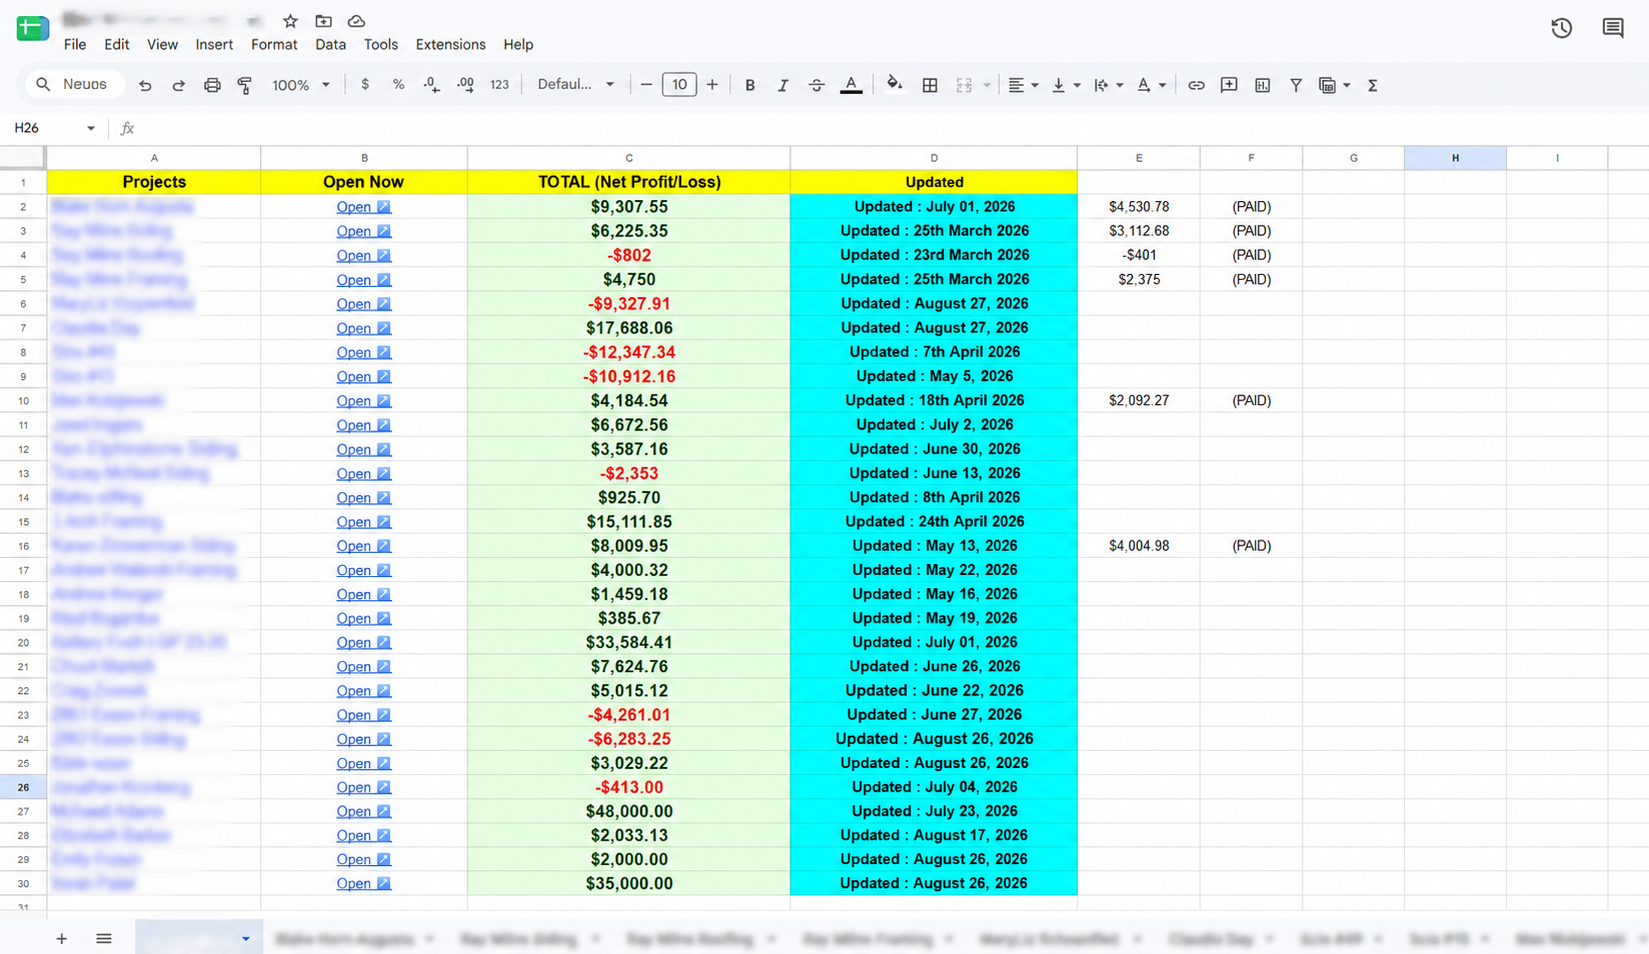Open the Extensions menu
The image size is (1649, 954).
click(x=450, y=44)
